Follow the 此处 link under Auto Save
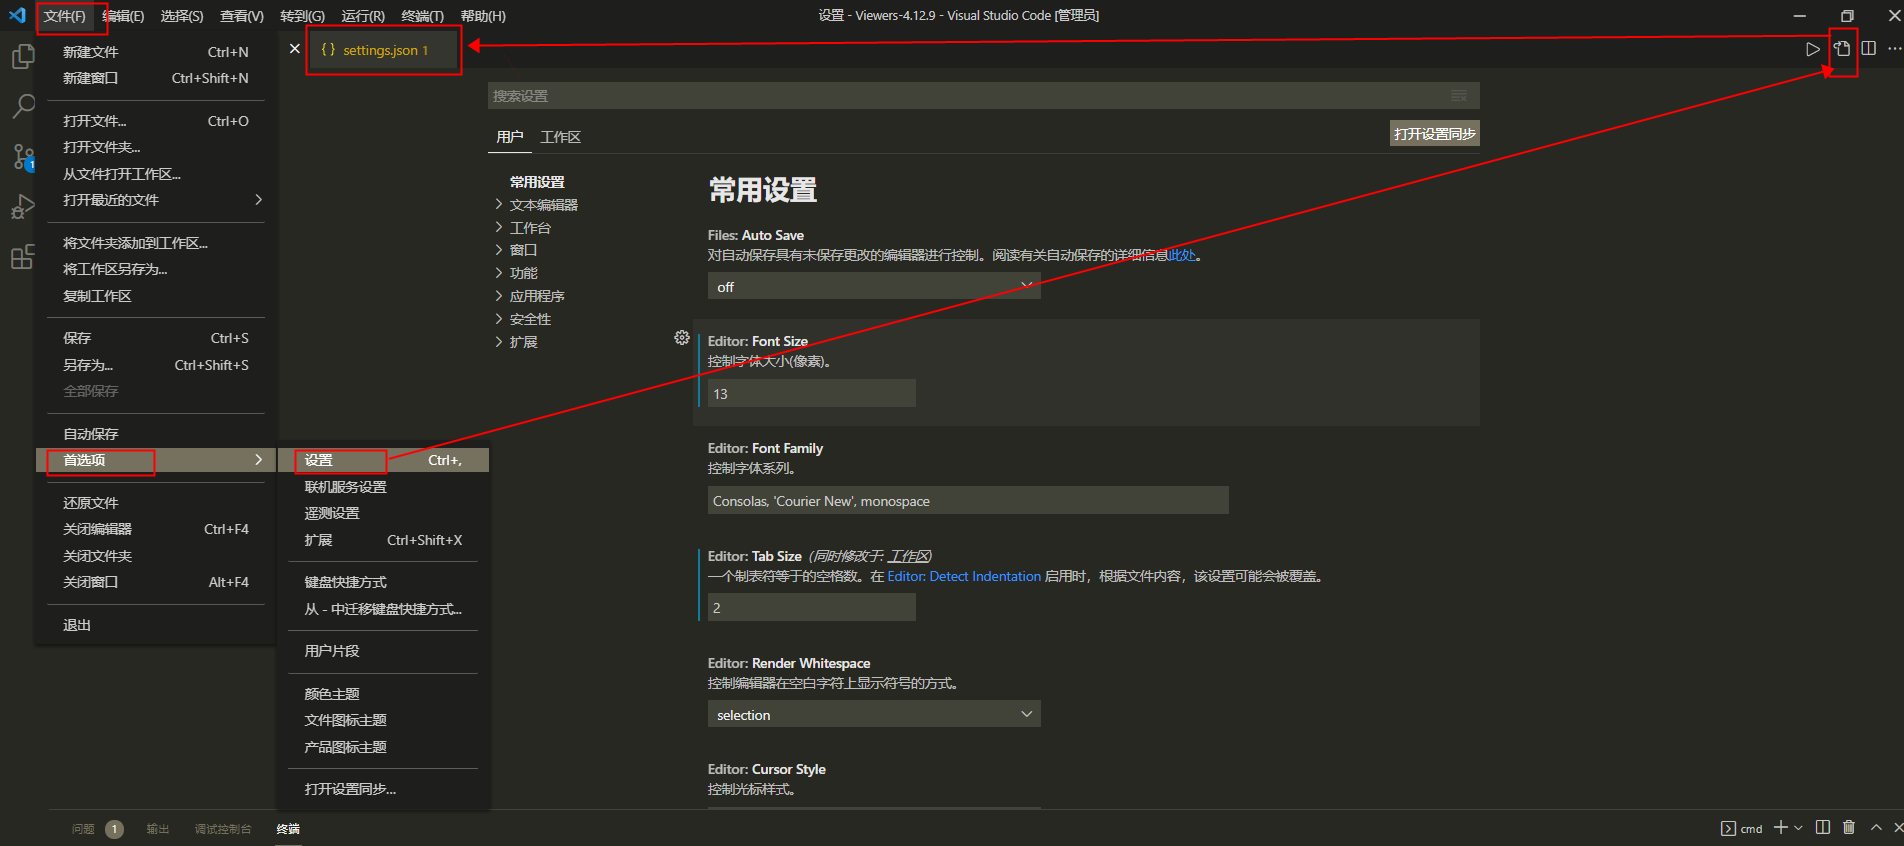Screen dimensions: 1904x846 [x=1182, y=255]
